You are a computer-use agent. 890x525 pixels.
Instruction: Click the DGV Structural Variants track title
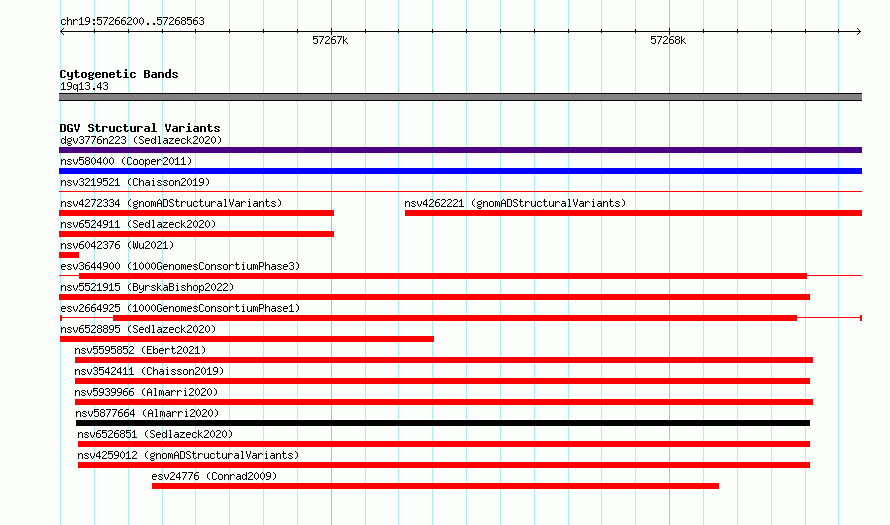[x=140, y=128]
